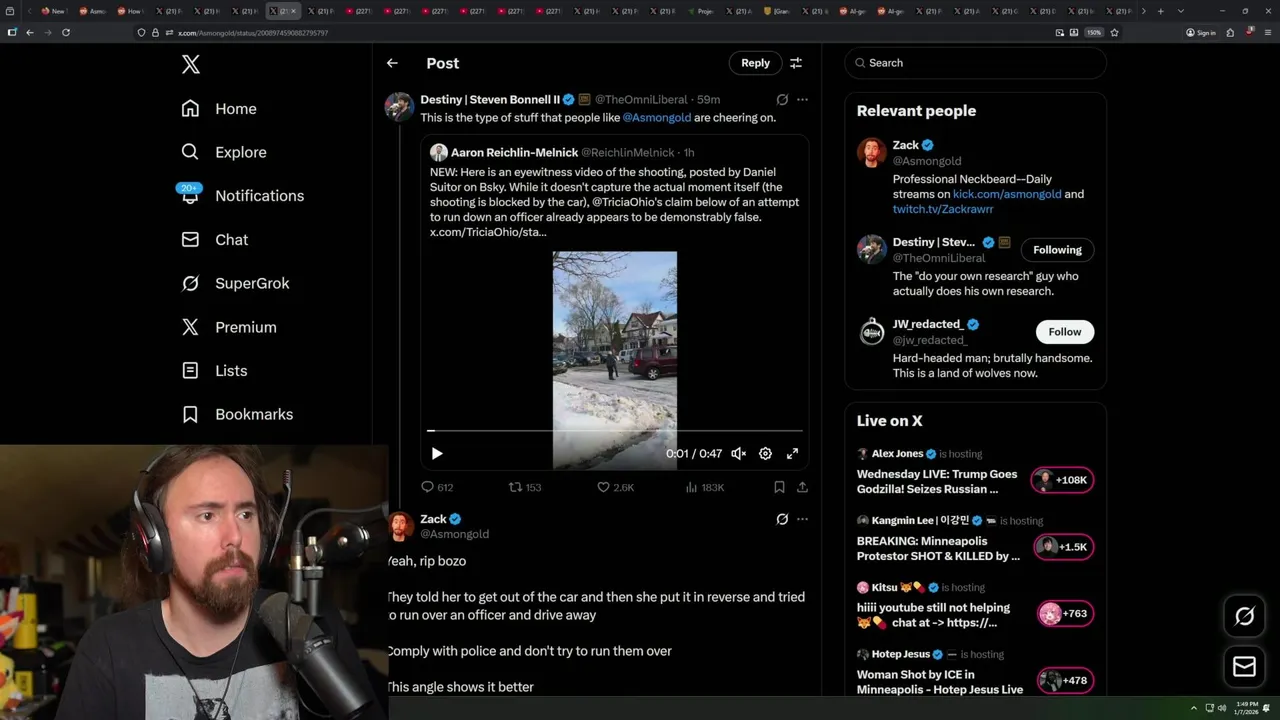Open Kangmin Lee BREAKING Minneapolis live
The height and width of the screenshot is (720, 1280).
point(938,549)
